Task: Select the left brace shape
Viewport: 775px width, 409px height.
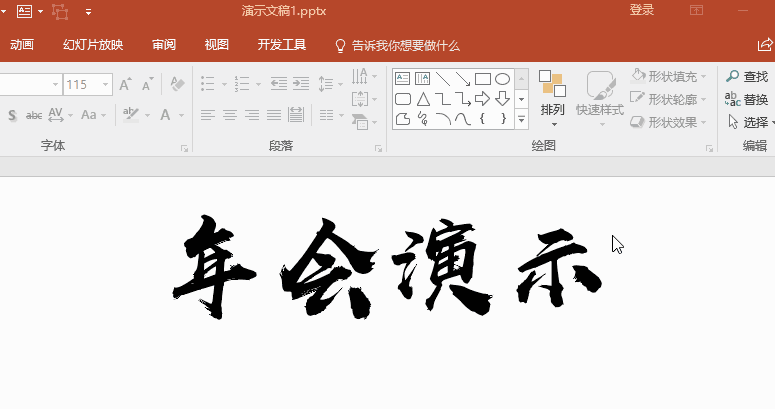Action: pos(482,119)
